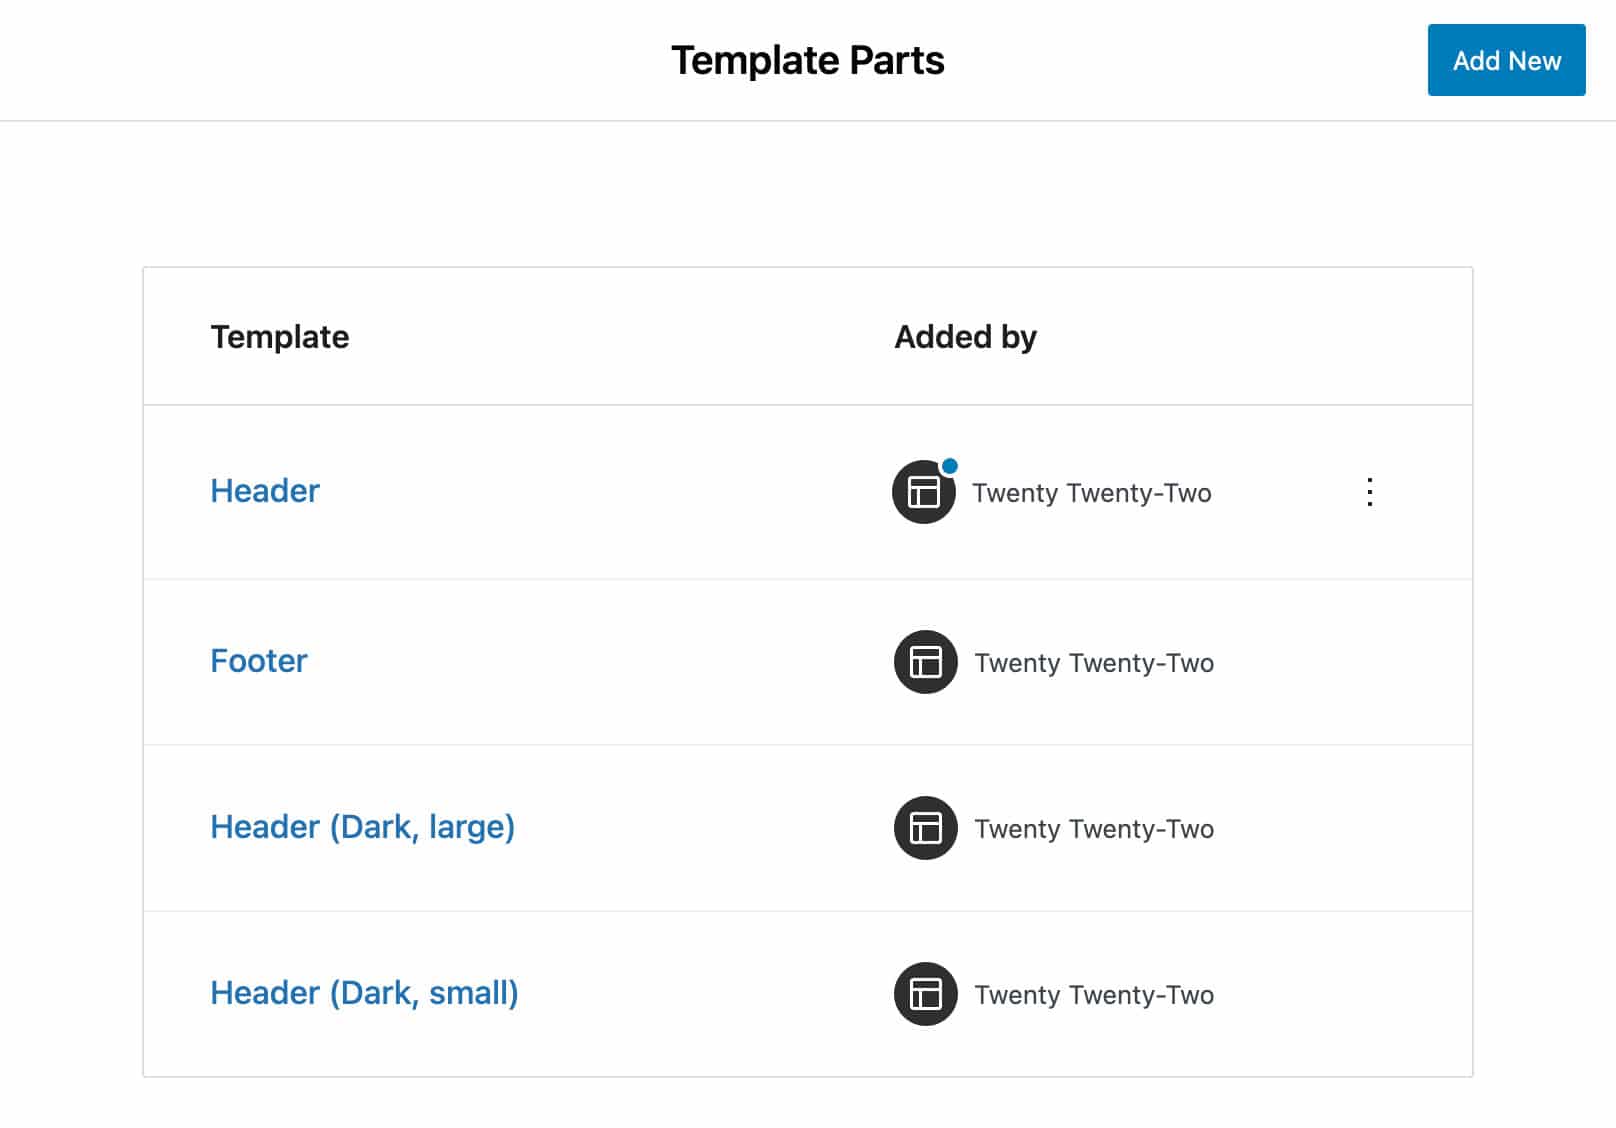
Task: Click the Header (Dark, small) template part icon
Action: [925, 994]
